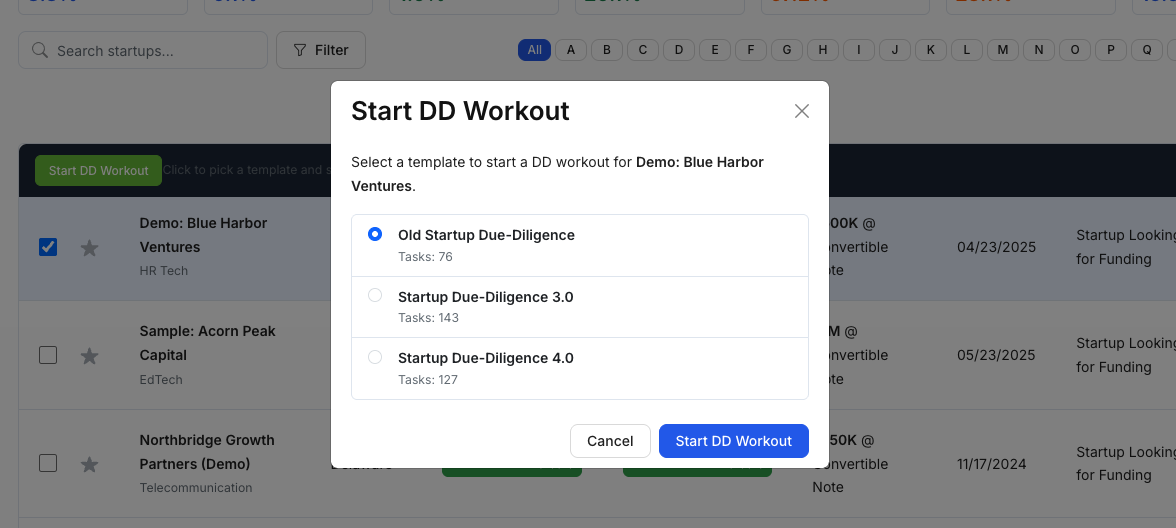Filter startups by letter H
The image size is (1176, 528).
point(823,50)
